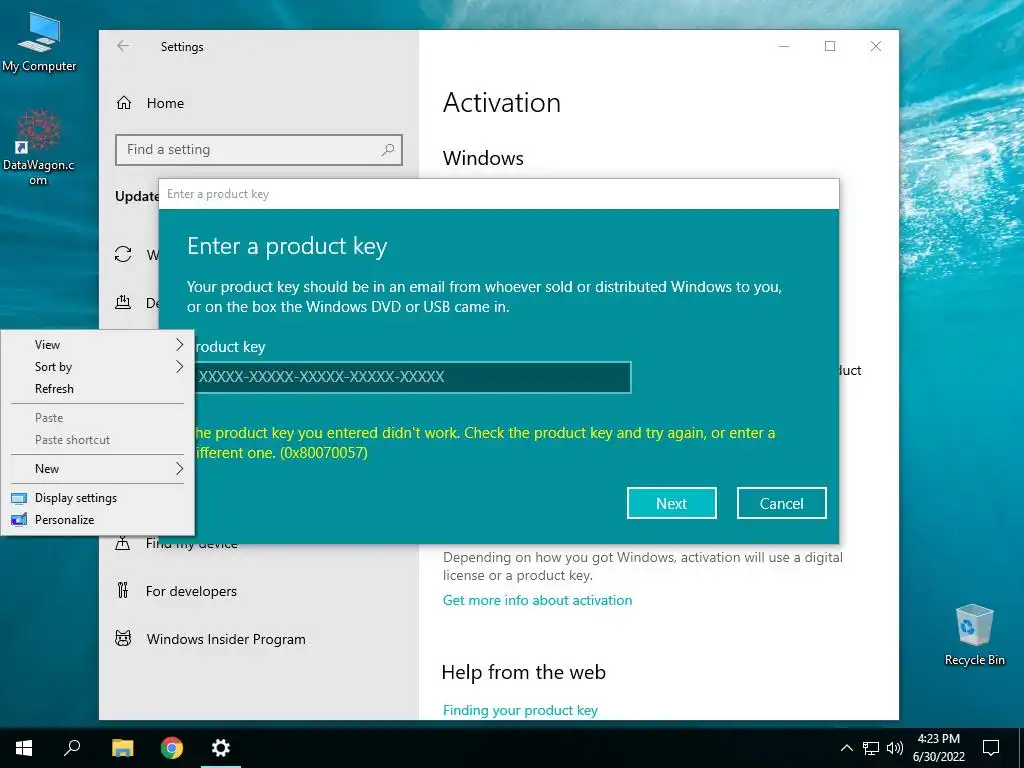Click the Settings back arrow
This screenshot has width=1024, height=768.
click(123, 46)
